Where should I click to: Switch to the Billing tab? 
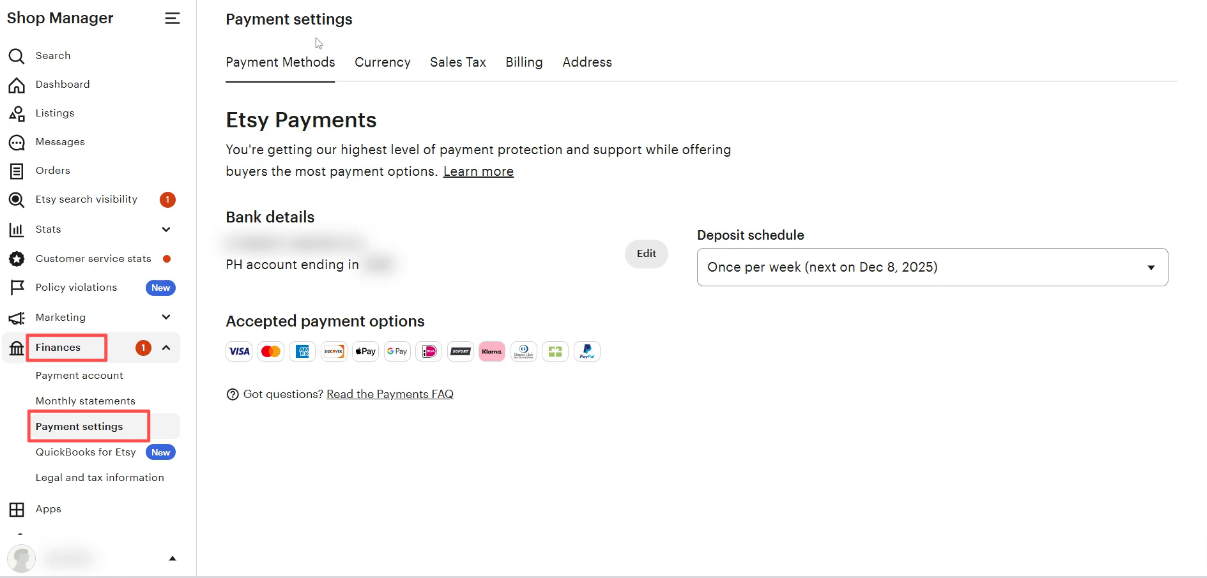pyautogui.click(x=524, y=62)
